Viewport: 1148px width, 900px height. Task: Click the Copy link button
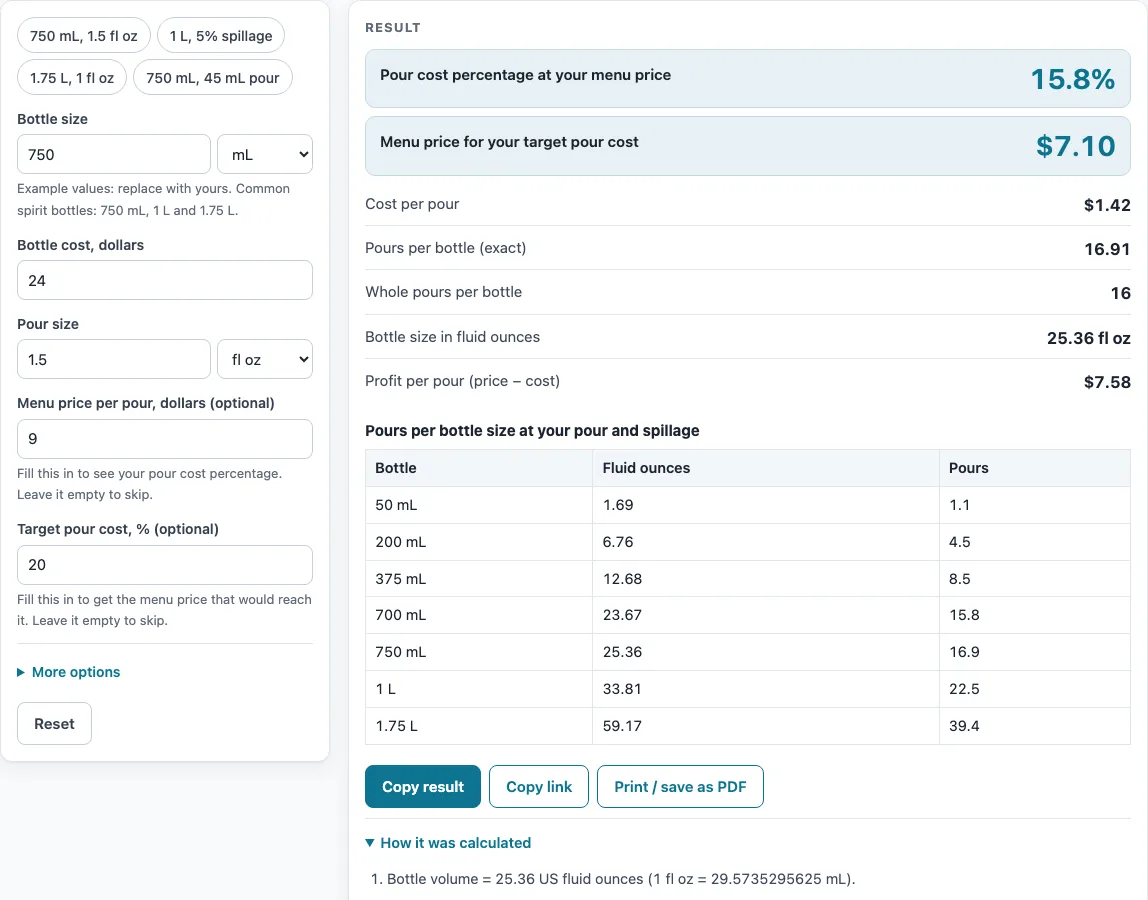(539, 786)
